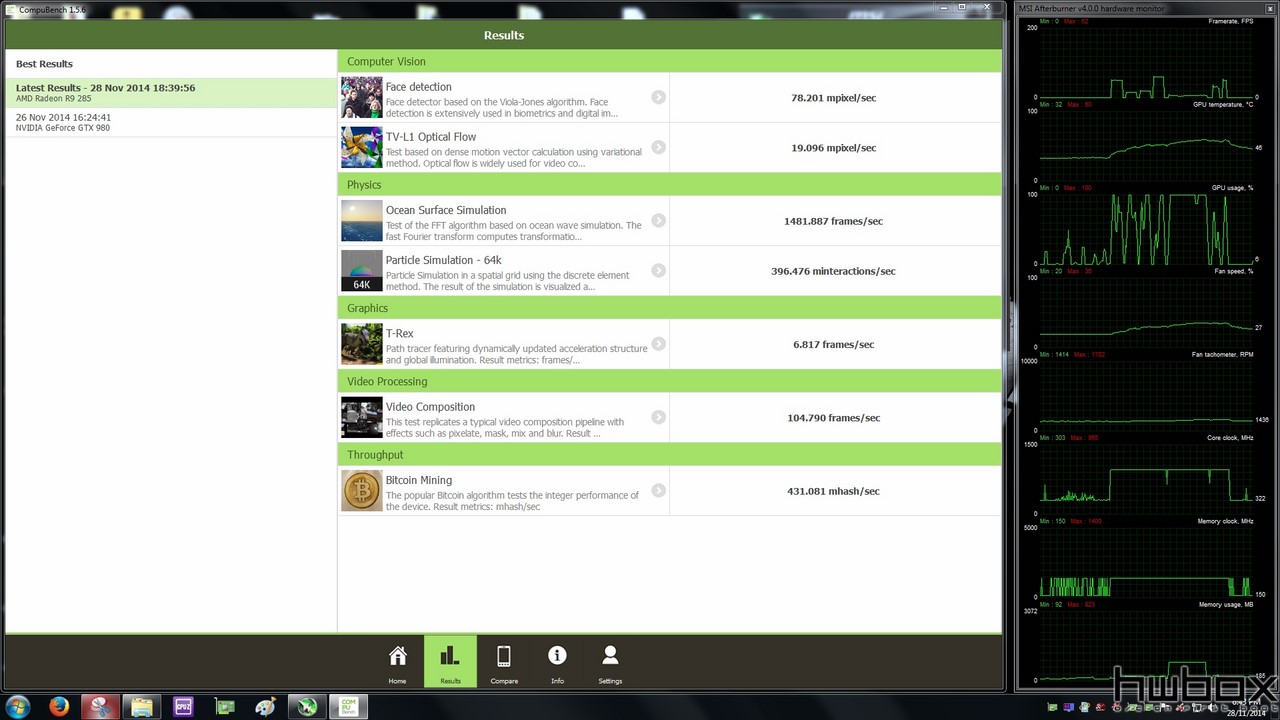The height and width of the screenshot is (720, 1280).
Task: Click the T-Rex title text
Action: [x=399, y=334]
